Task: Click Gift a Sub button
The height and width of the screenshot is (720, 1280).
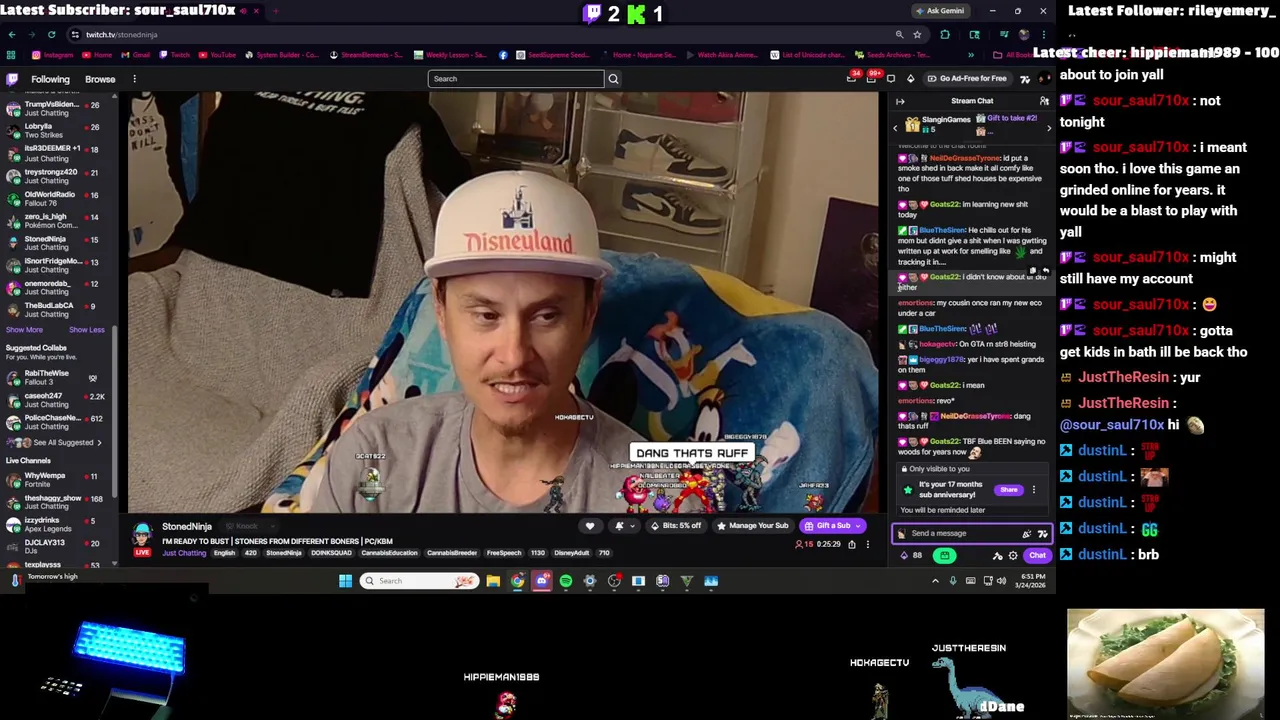Action: click(x=833, y=526)
